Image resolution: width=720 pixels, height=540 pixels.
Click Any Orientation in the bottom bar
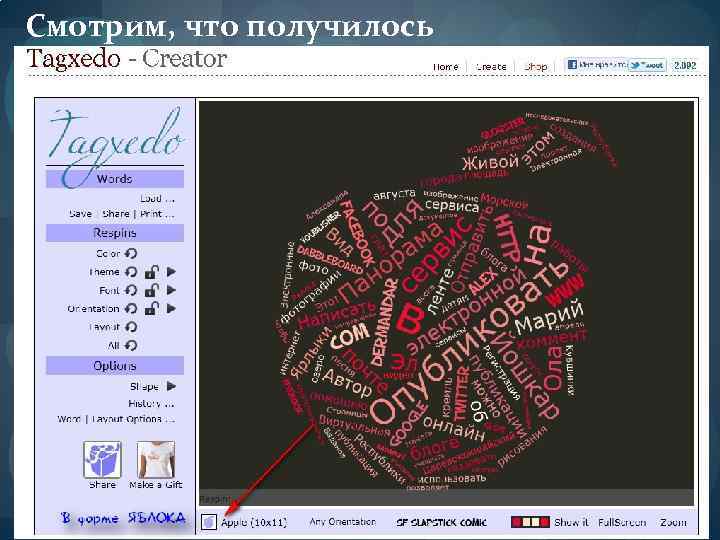point(343,522)
